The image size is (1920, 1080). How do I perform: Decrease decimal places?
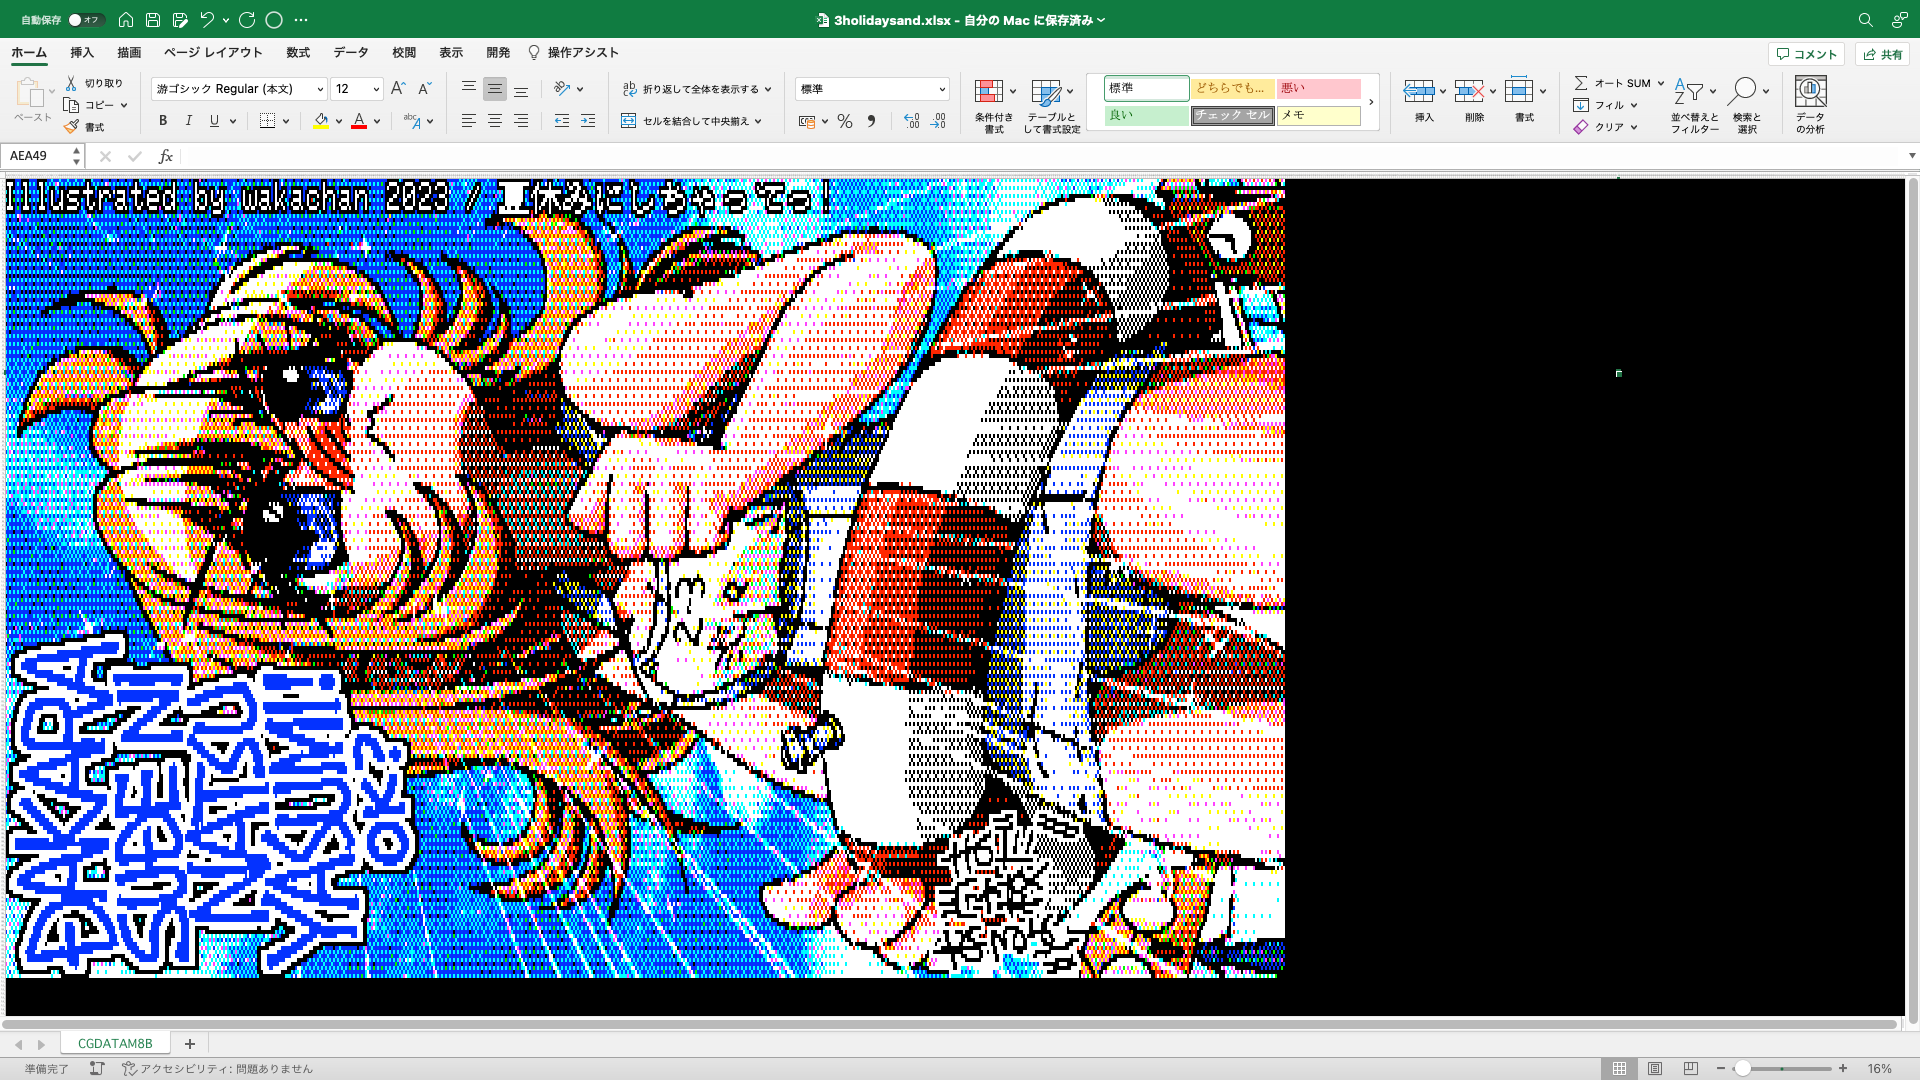[938, 121]
